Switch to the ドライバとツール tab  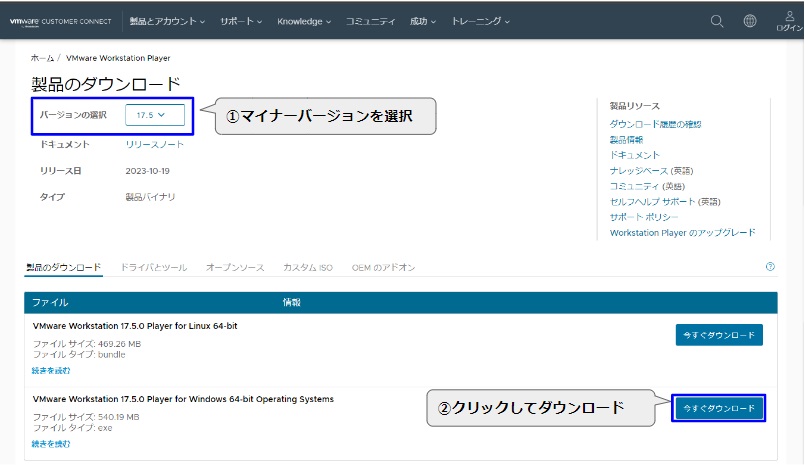click(x=154, y=267)
